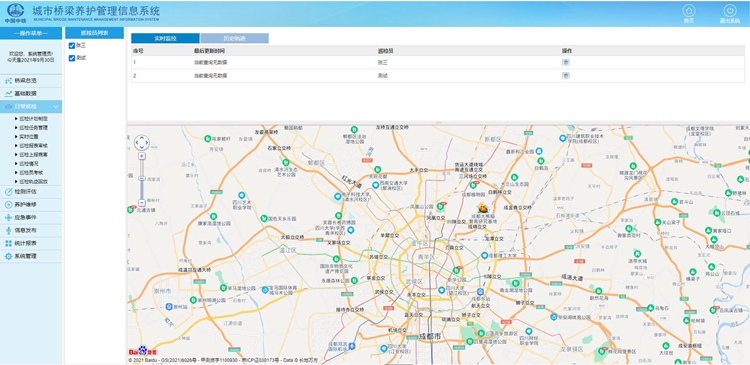This screenshot has width=750, height=365.
Task: Open the 巡检轨迹回放 submenu item
Action: pyautogui.click(x=33, y=181)
